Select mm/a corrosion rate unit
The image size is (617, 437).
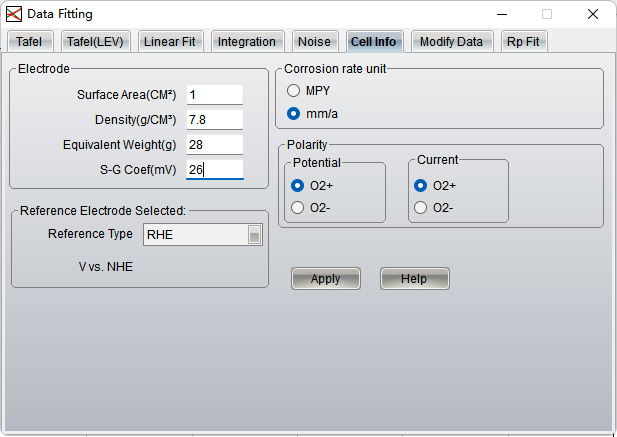pos(294,113)
